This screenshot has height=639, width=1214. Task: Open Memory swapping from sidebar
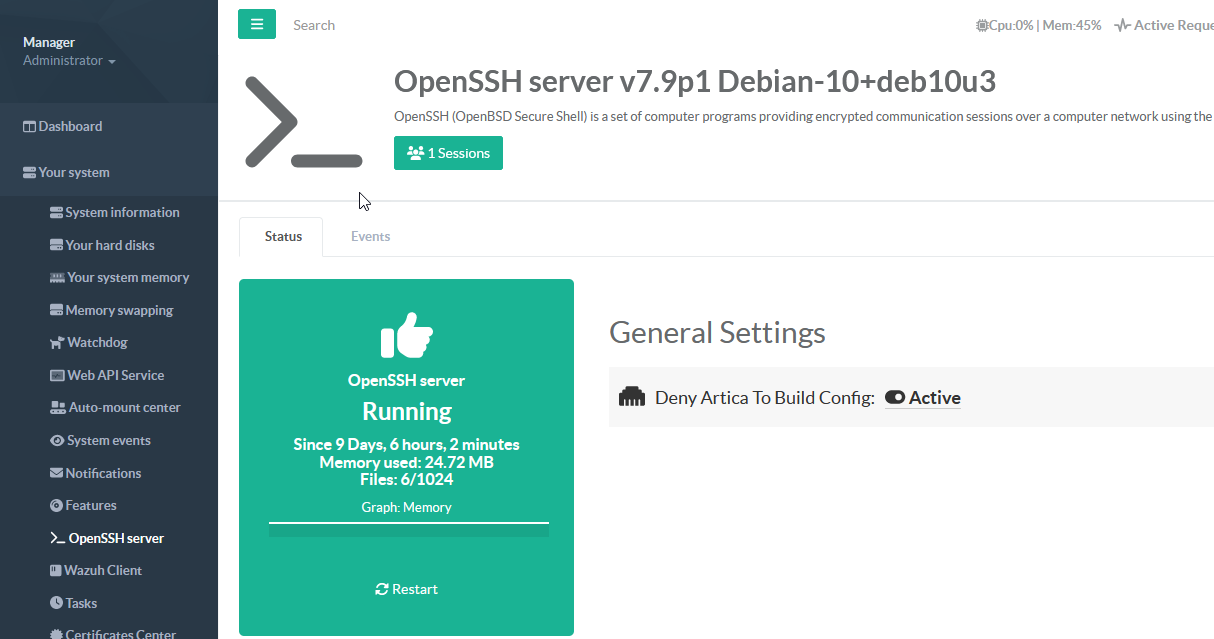pos(118,310)
